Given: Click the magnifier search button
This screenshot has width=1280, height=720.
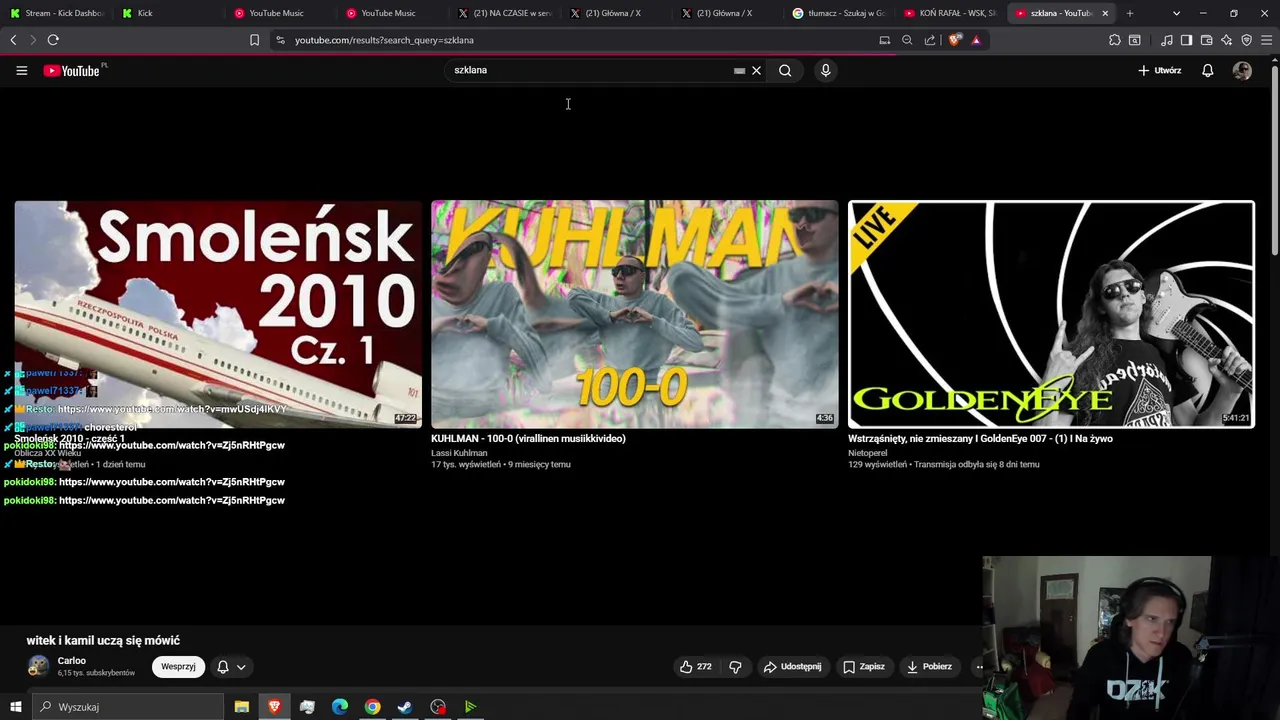Looking at the screenshot, I should [x=785, y=70].
